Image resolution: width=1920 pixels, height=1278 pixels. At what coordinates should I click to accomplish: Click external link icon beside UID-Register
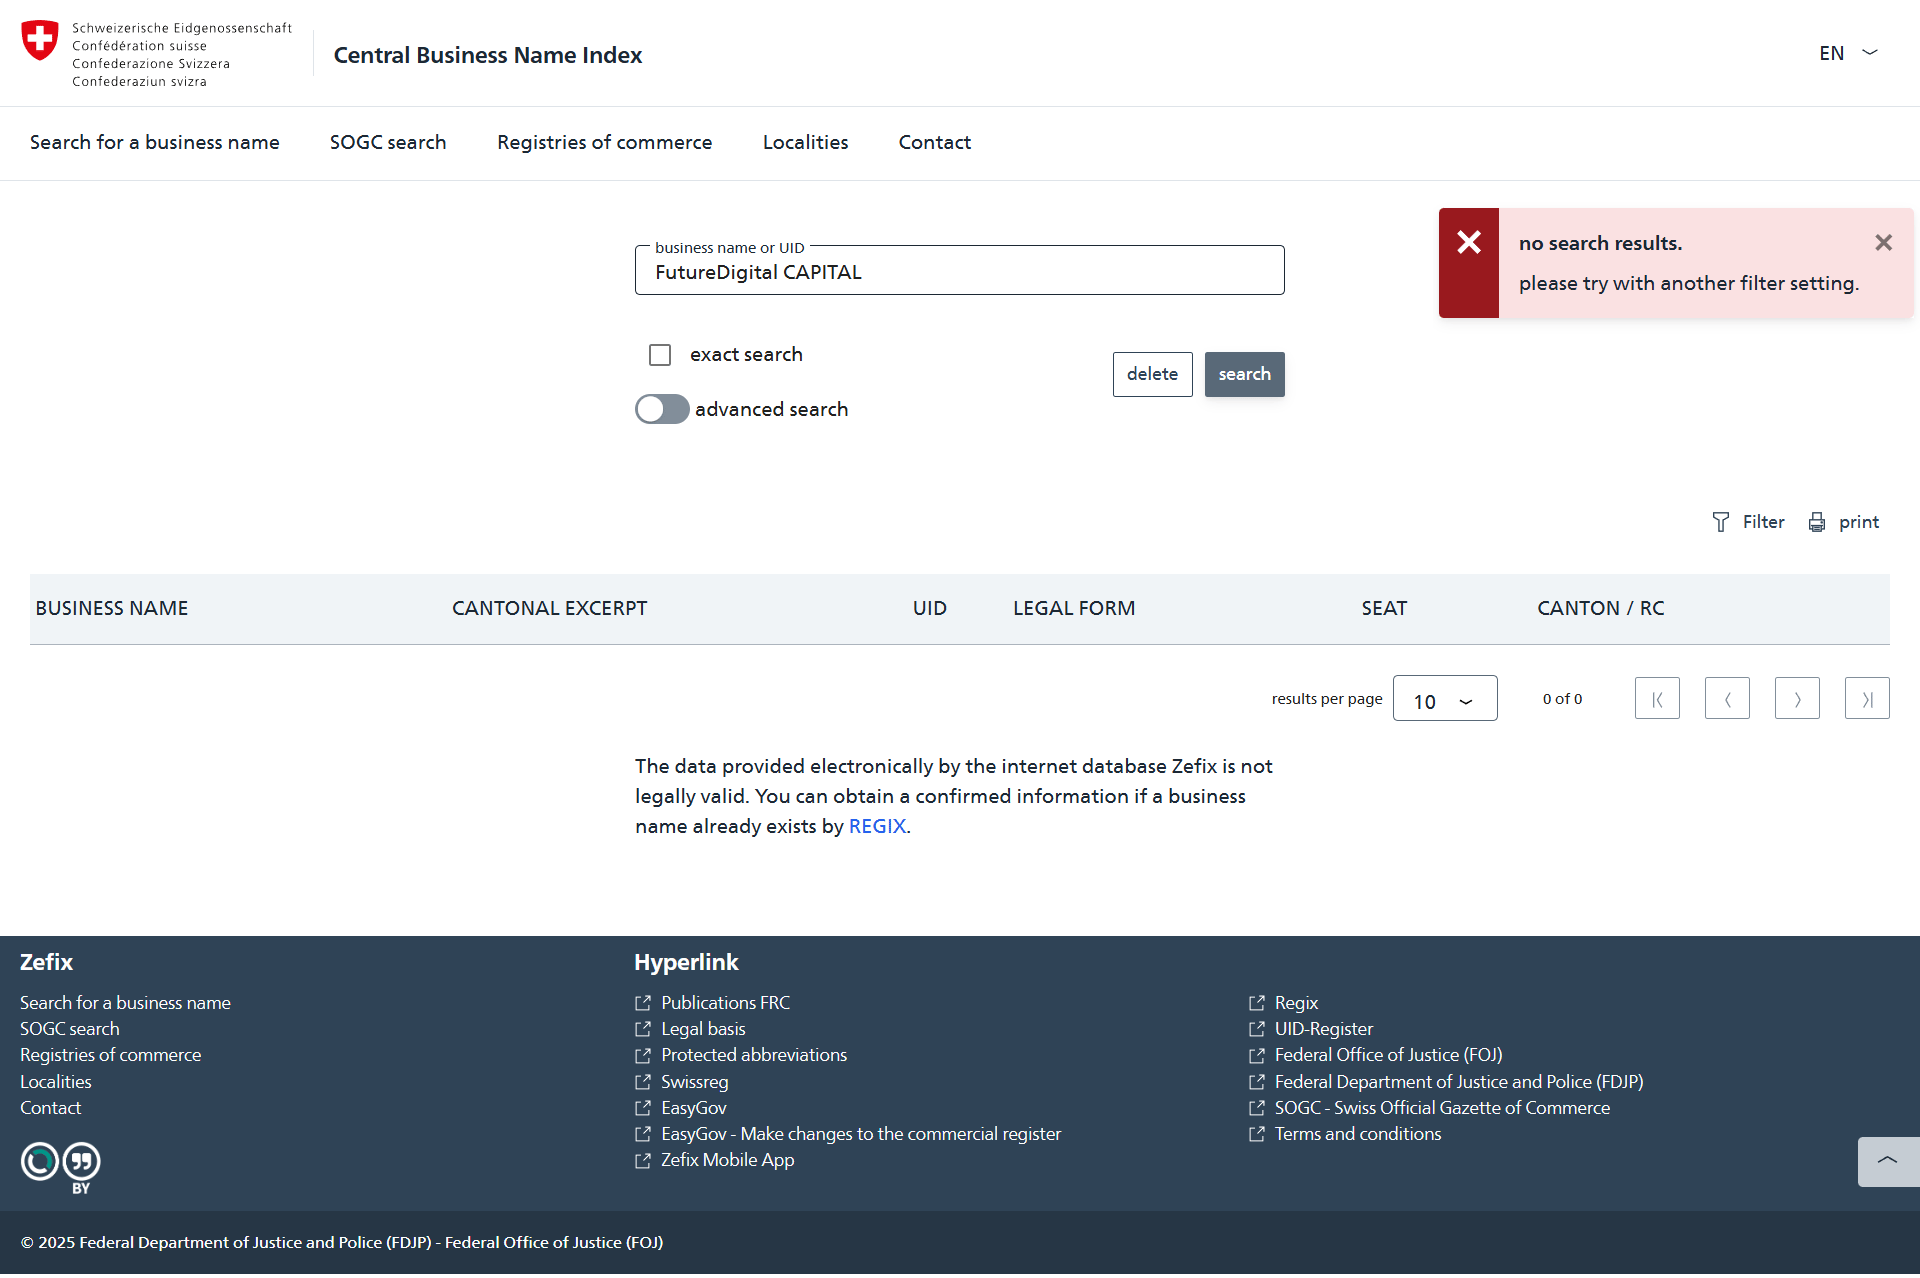pyautogui.click(x=1257, y=1029)
